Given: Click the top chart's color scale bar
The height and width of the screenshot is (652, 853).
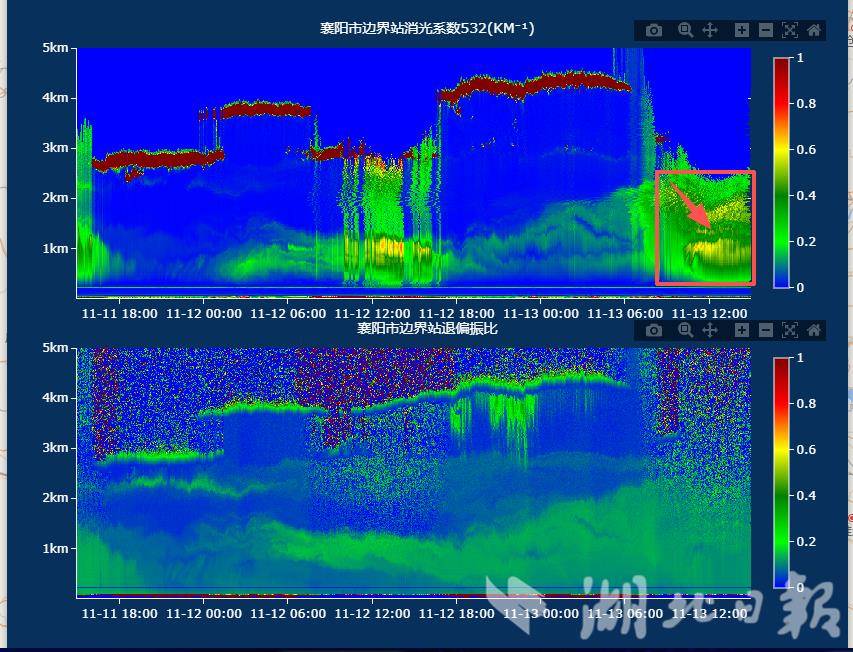Looking at the screenshot, I should pyautogui.click(x=781, y=172).
